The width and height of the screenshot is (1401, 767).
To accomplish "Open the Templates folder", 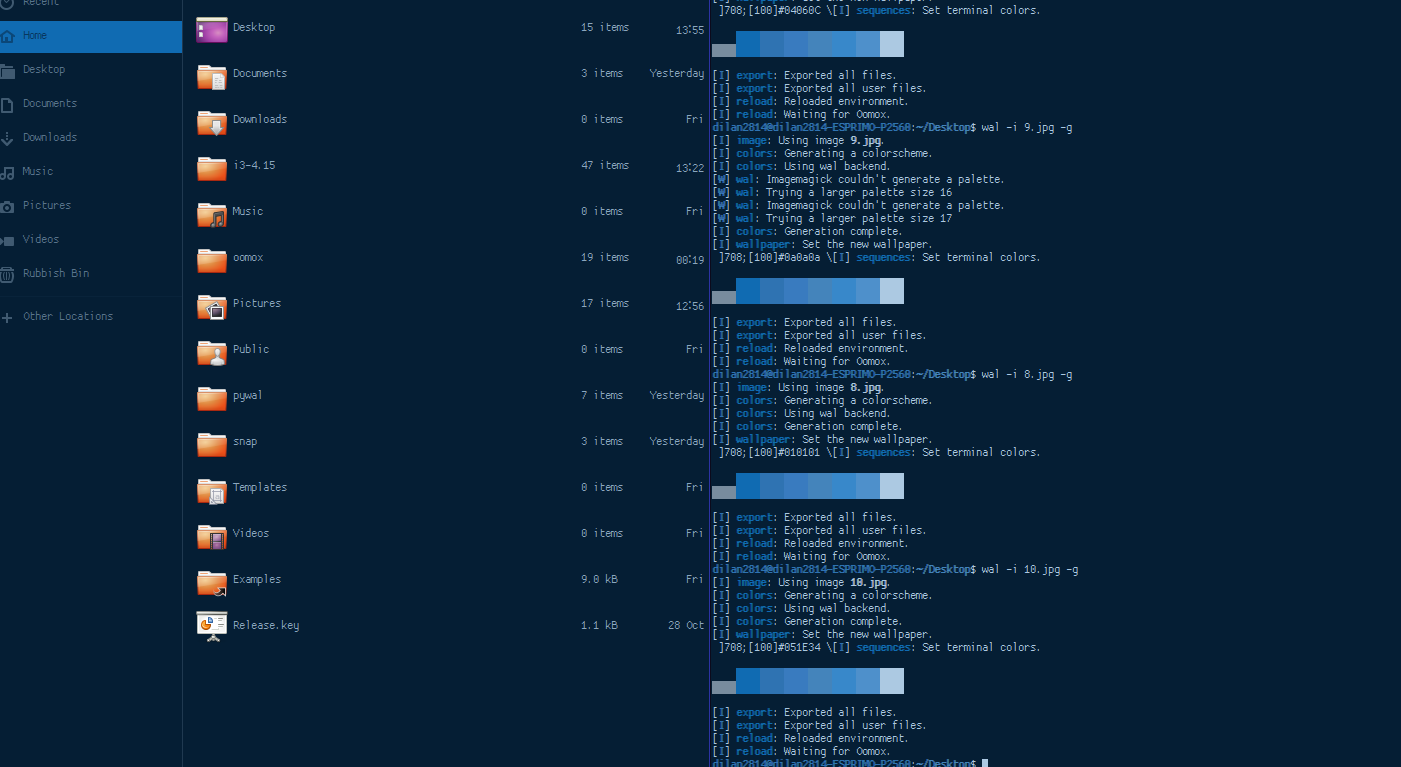I will pos(259,487).
